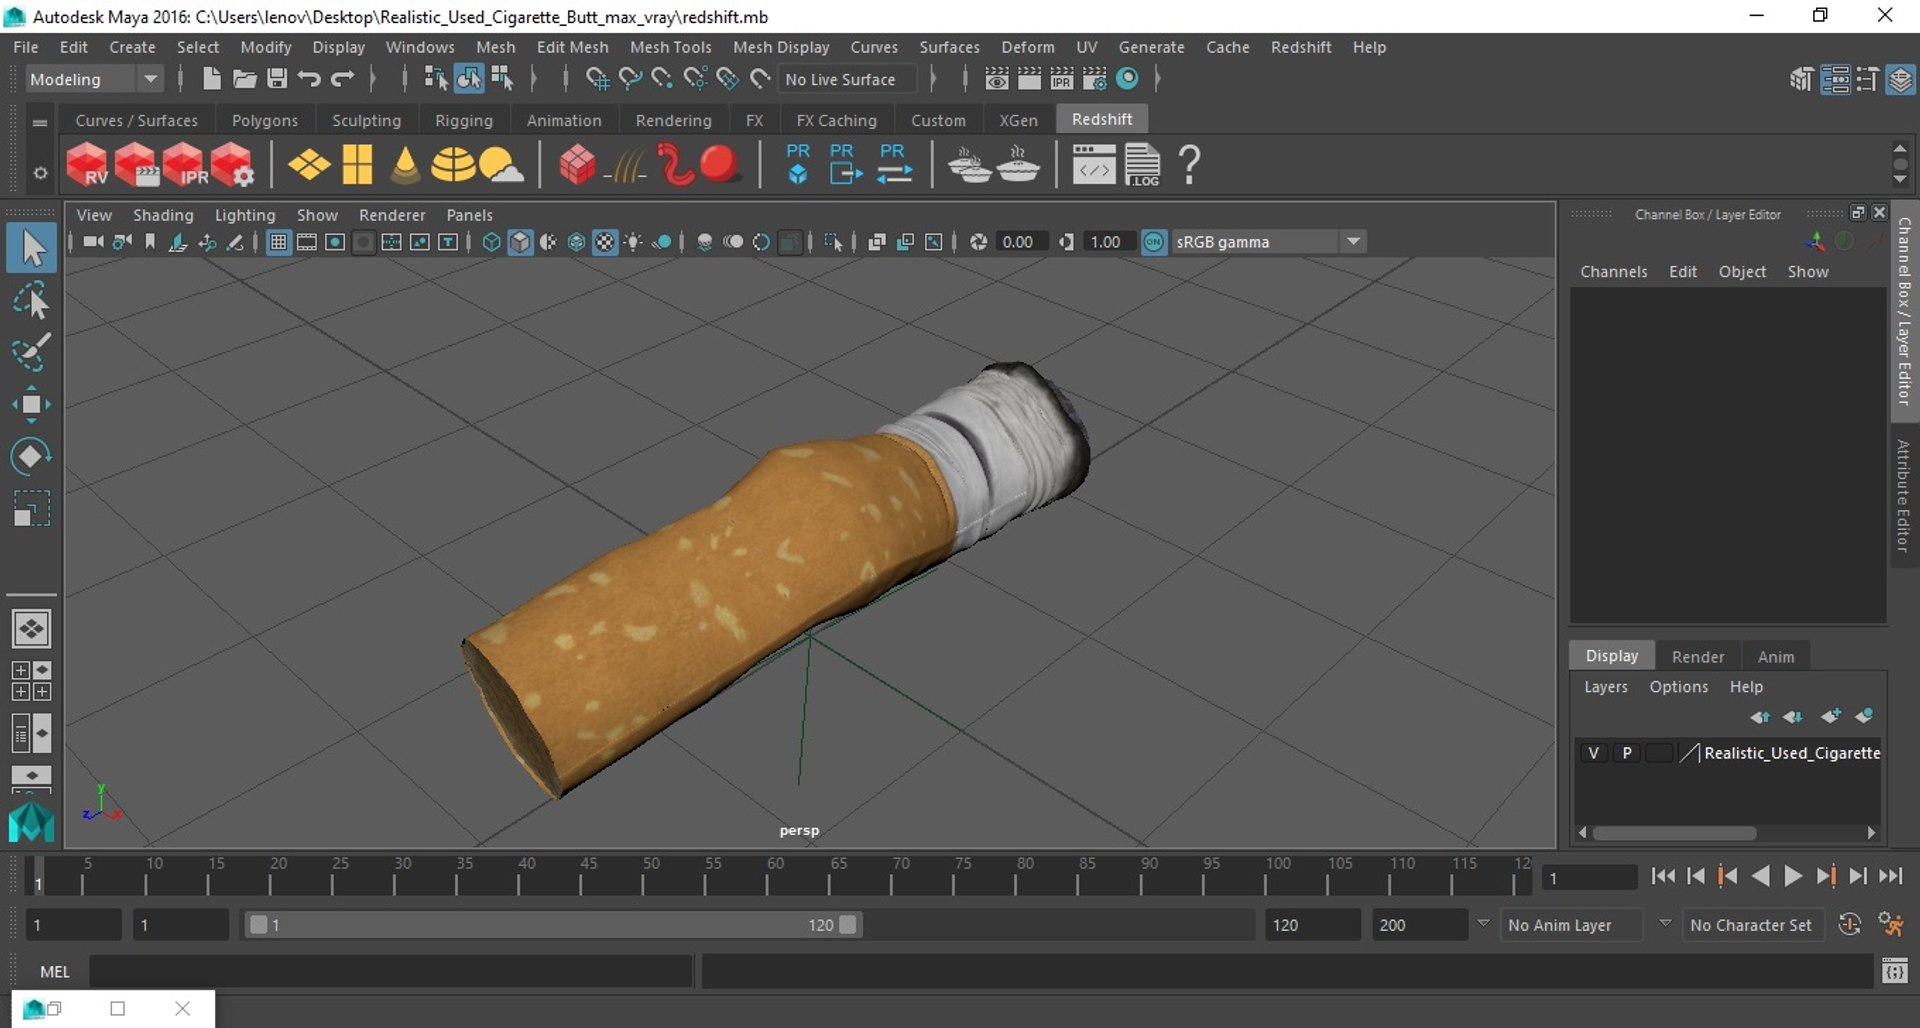This screenshot has width=1920, height=1028.
Task: Undo the last action arrow
Action: (309, 78)
